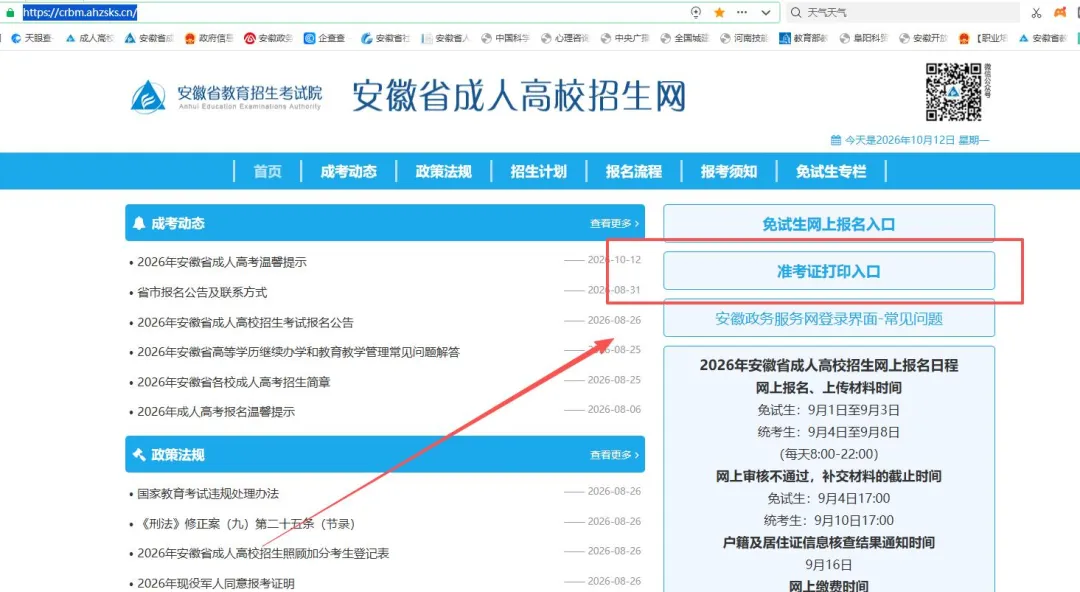Open 免试生专栏 navigation menu item
Viewport: 1080px width, 592px height.
[x=831, y=172]
